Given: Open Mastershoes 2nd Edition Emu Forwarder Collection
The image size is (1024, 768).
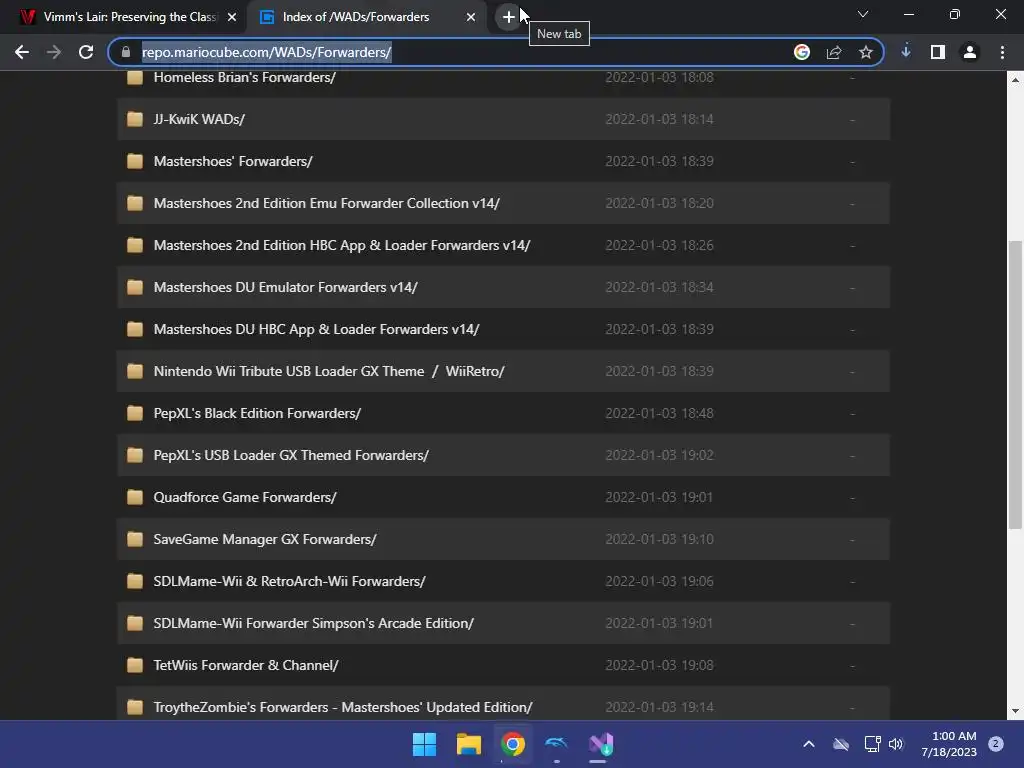Looking at the screenshot, I should (327, 203).
